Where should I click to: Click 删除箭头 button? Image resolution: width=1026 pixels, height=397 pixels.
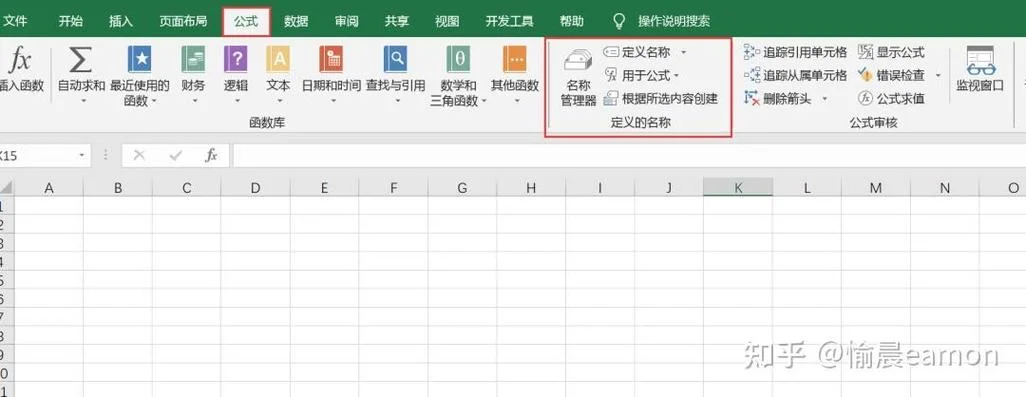tap(779, 99)
